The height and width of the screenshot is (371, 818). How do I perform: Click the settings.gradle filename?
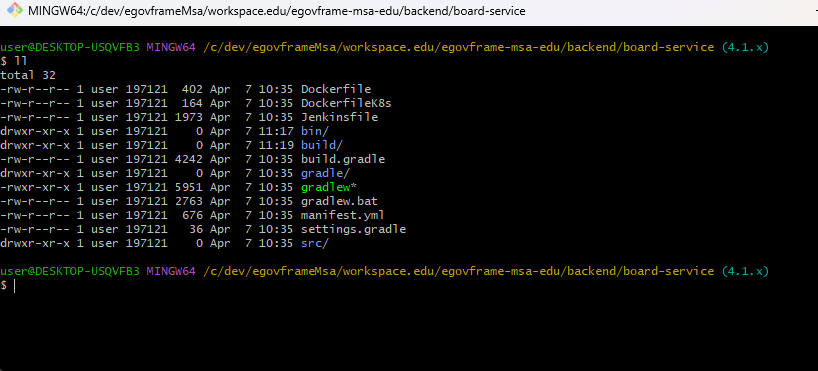(353, 229)
